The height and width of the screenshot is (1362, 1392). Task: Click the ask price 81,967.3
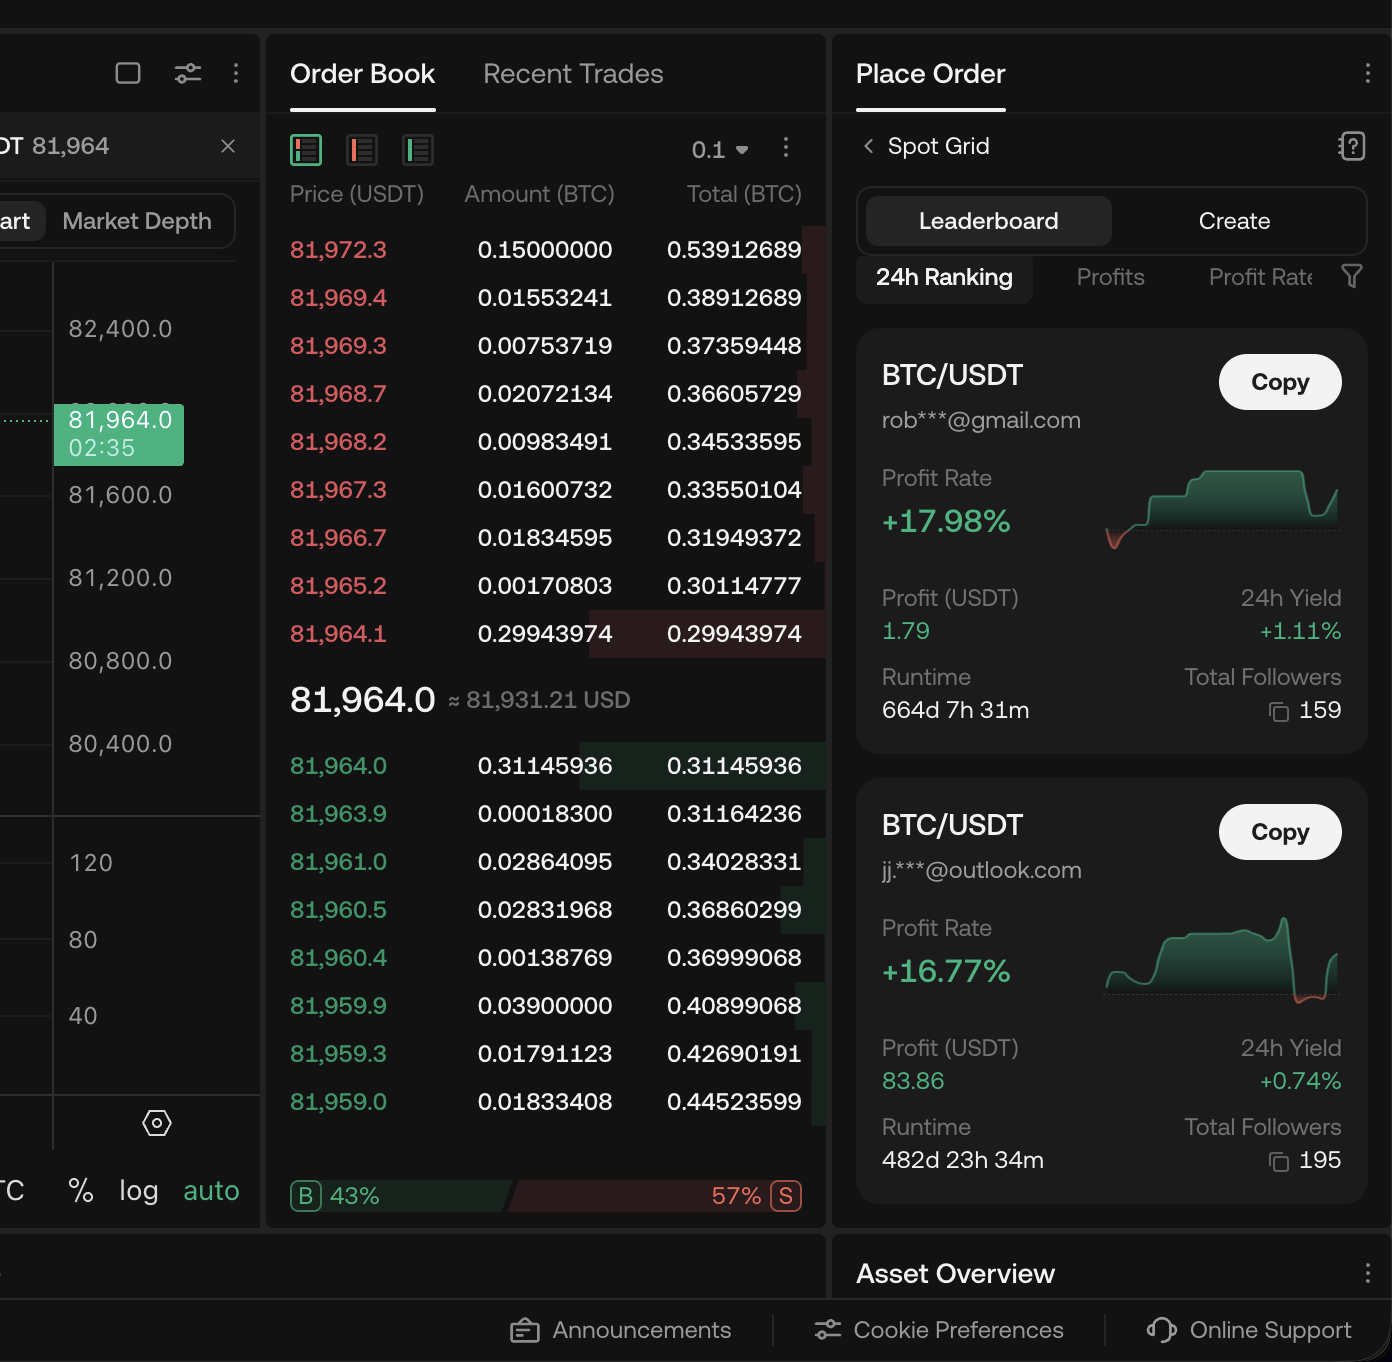point(338,490)
